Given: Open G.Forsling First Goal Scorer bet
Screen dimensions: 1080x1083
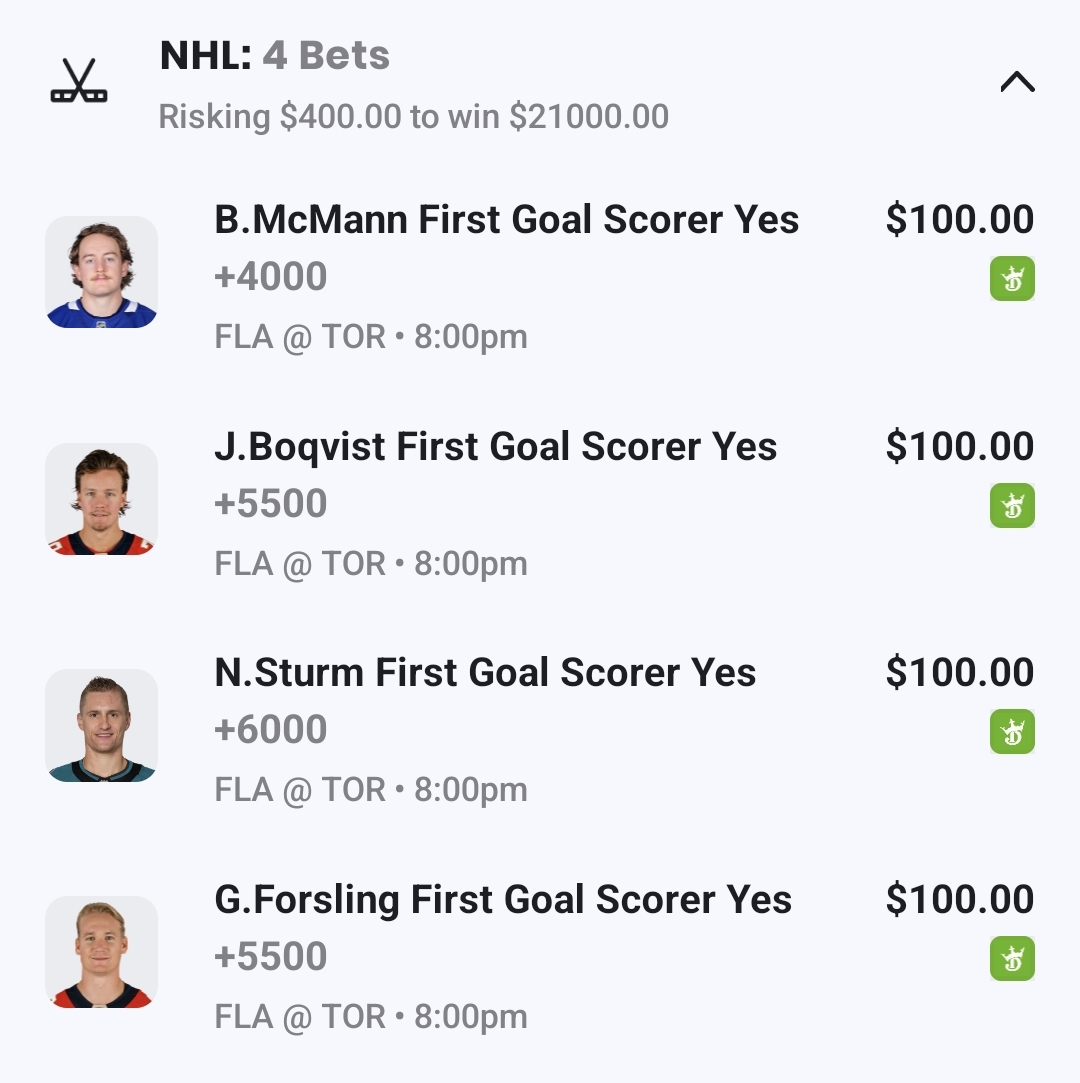Looking at the screenshot, I should pos(503,900).
